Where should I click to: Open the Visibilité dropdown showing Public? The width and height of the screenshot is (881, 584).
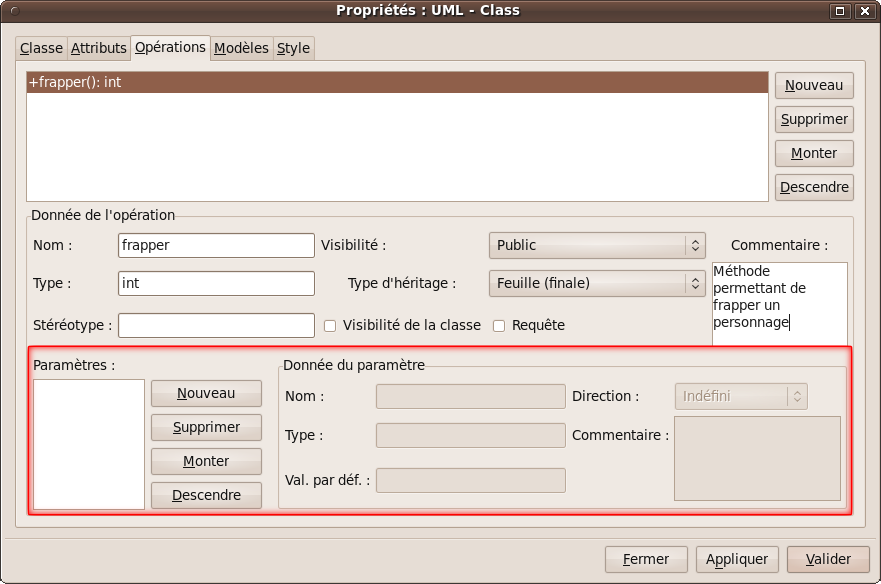pyautogui.click(x=596, y=245)
